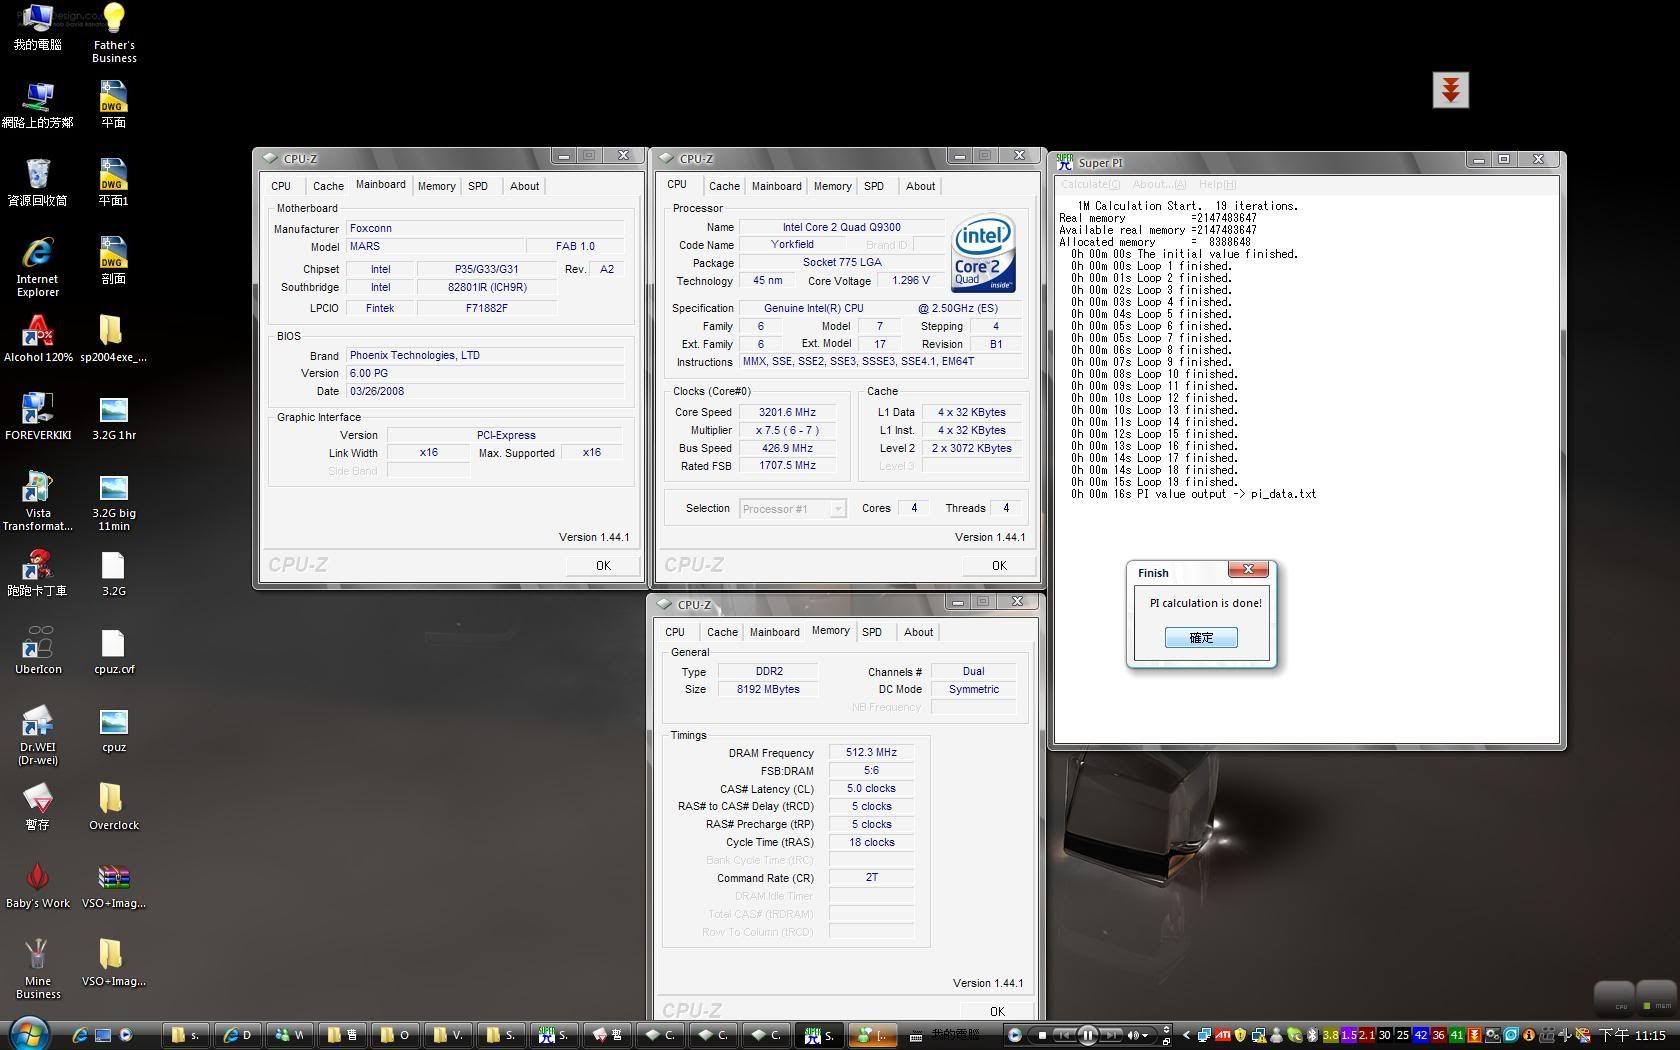Switch to Memory tab in Mainboard CPU-Z window

coord(436,186)
